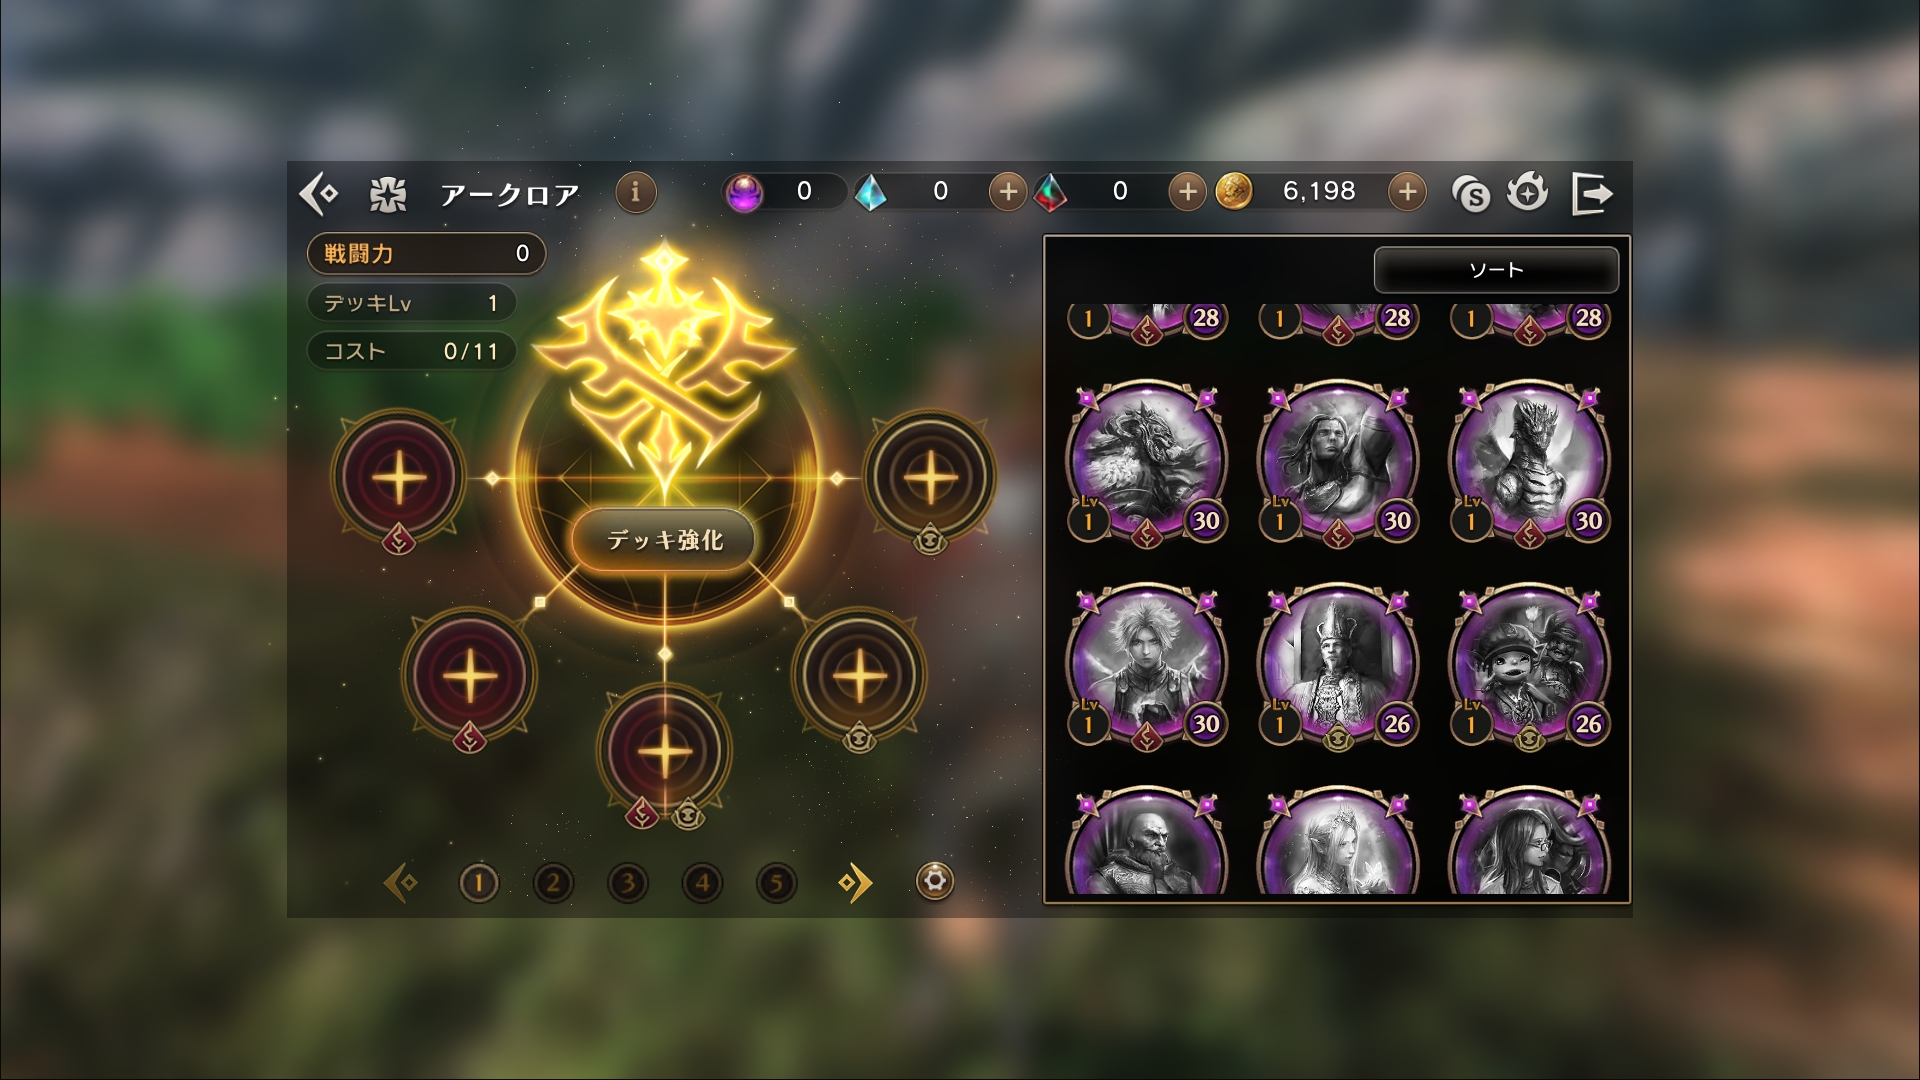Open the ソート sort dropdown

1496,270
